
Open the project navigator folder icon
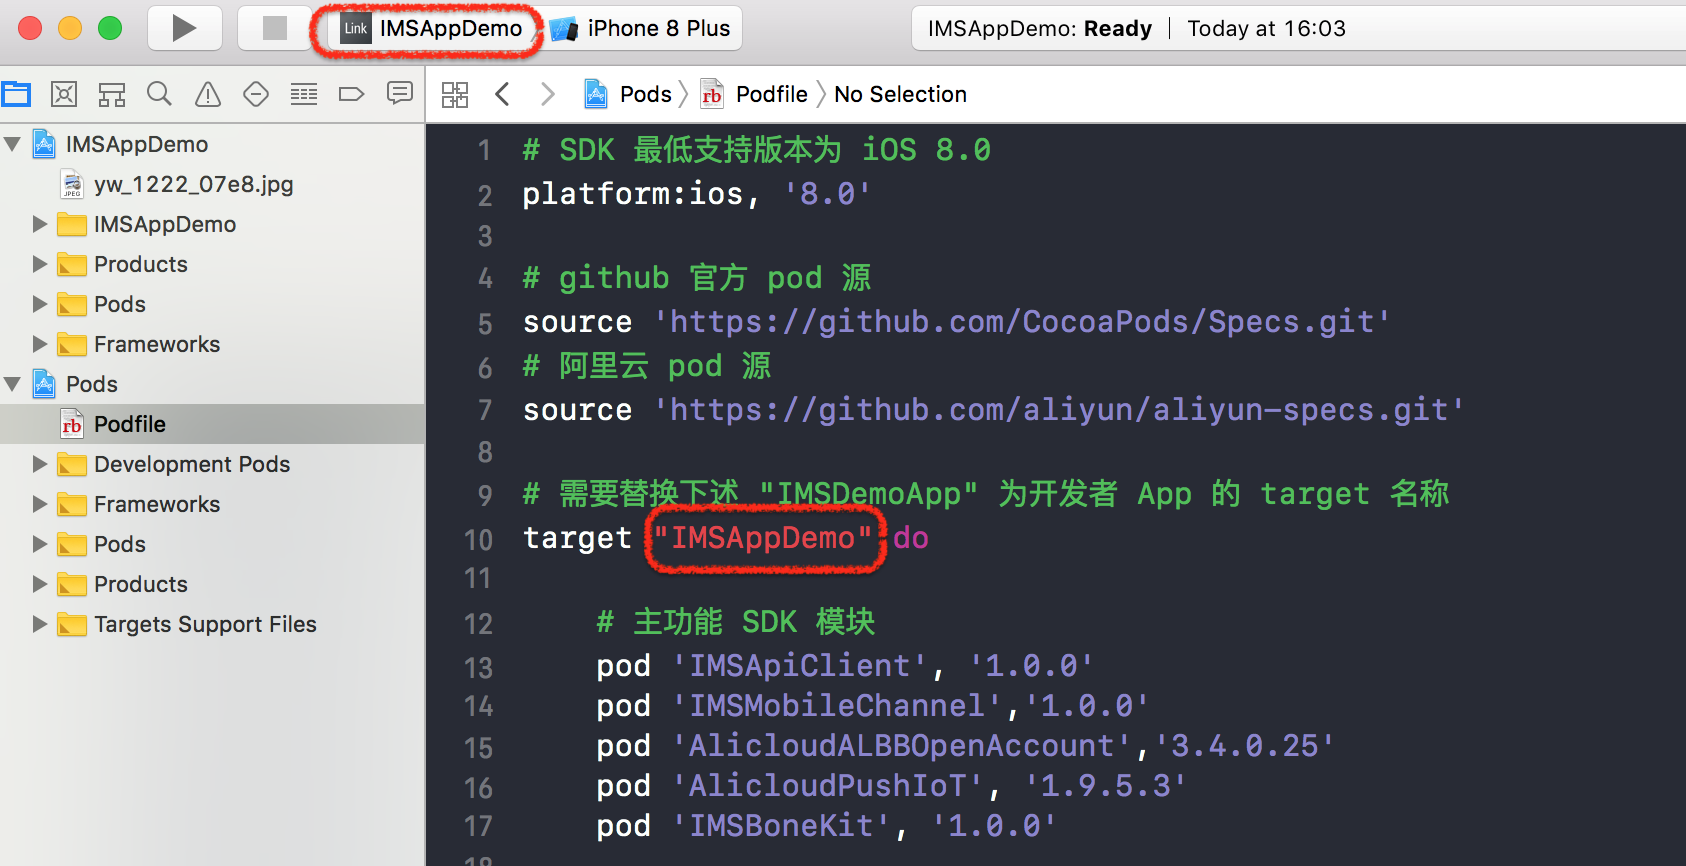[x=16, y=94]
